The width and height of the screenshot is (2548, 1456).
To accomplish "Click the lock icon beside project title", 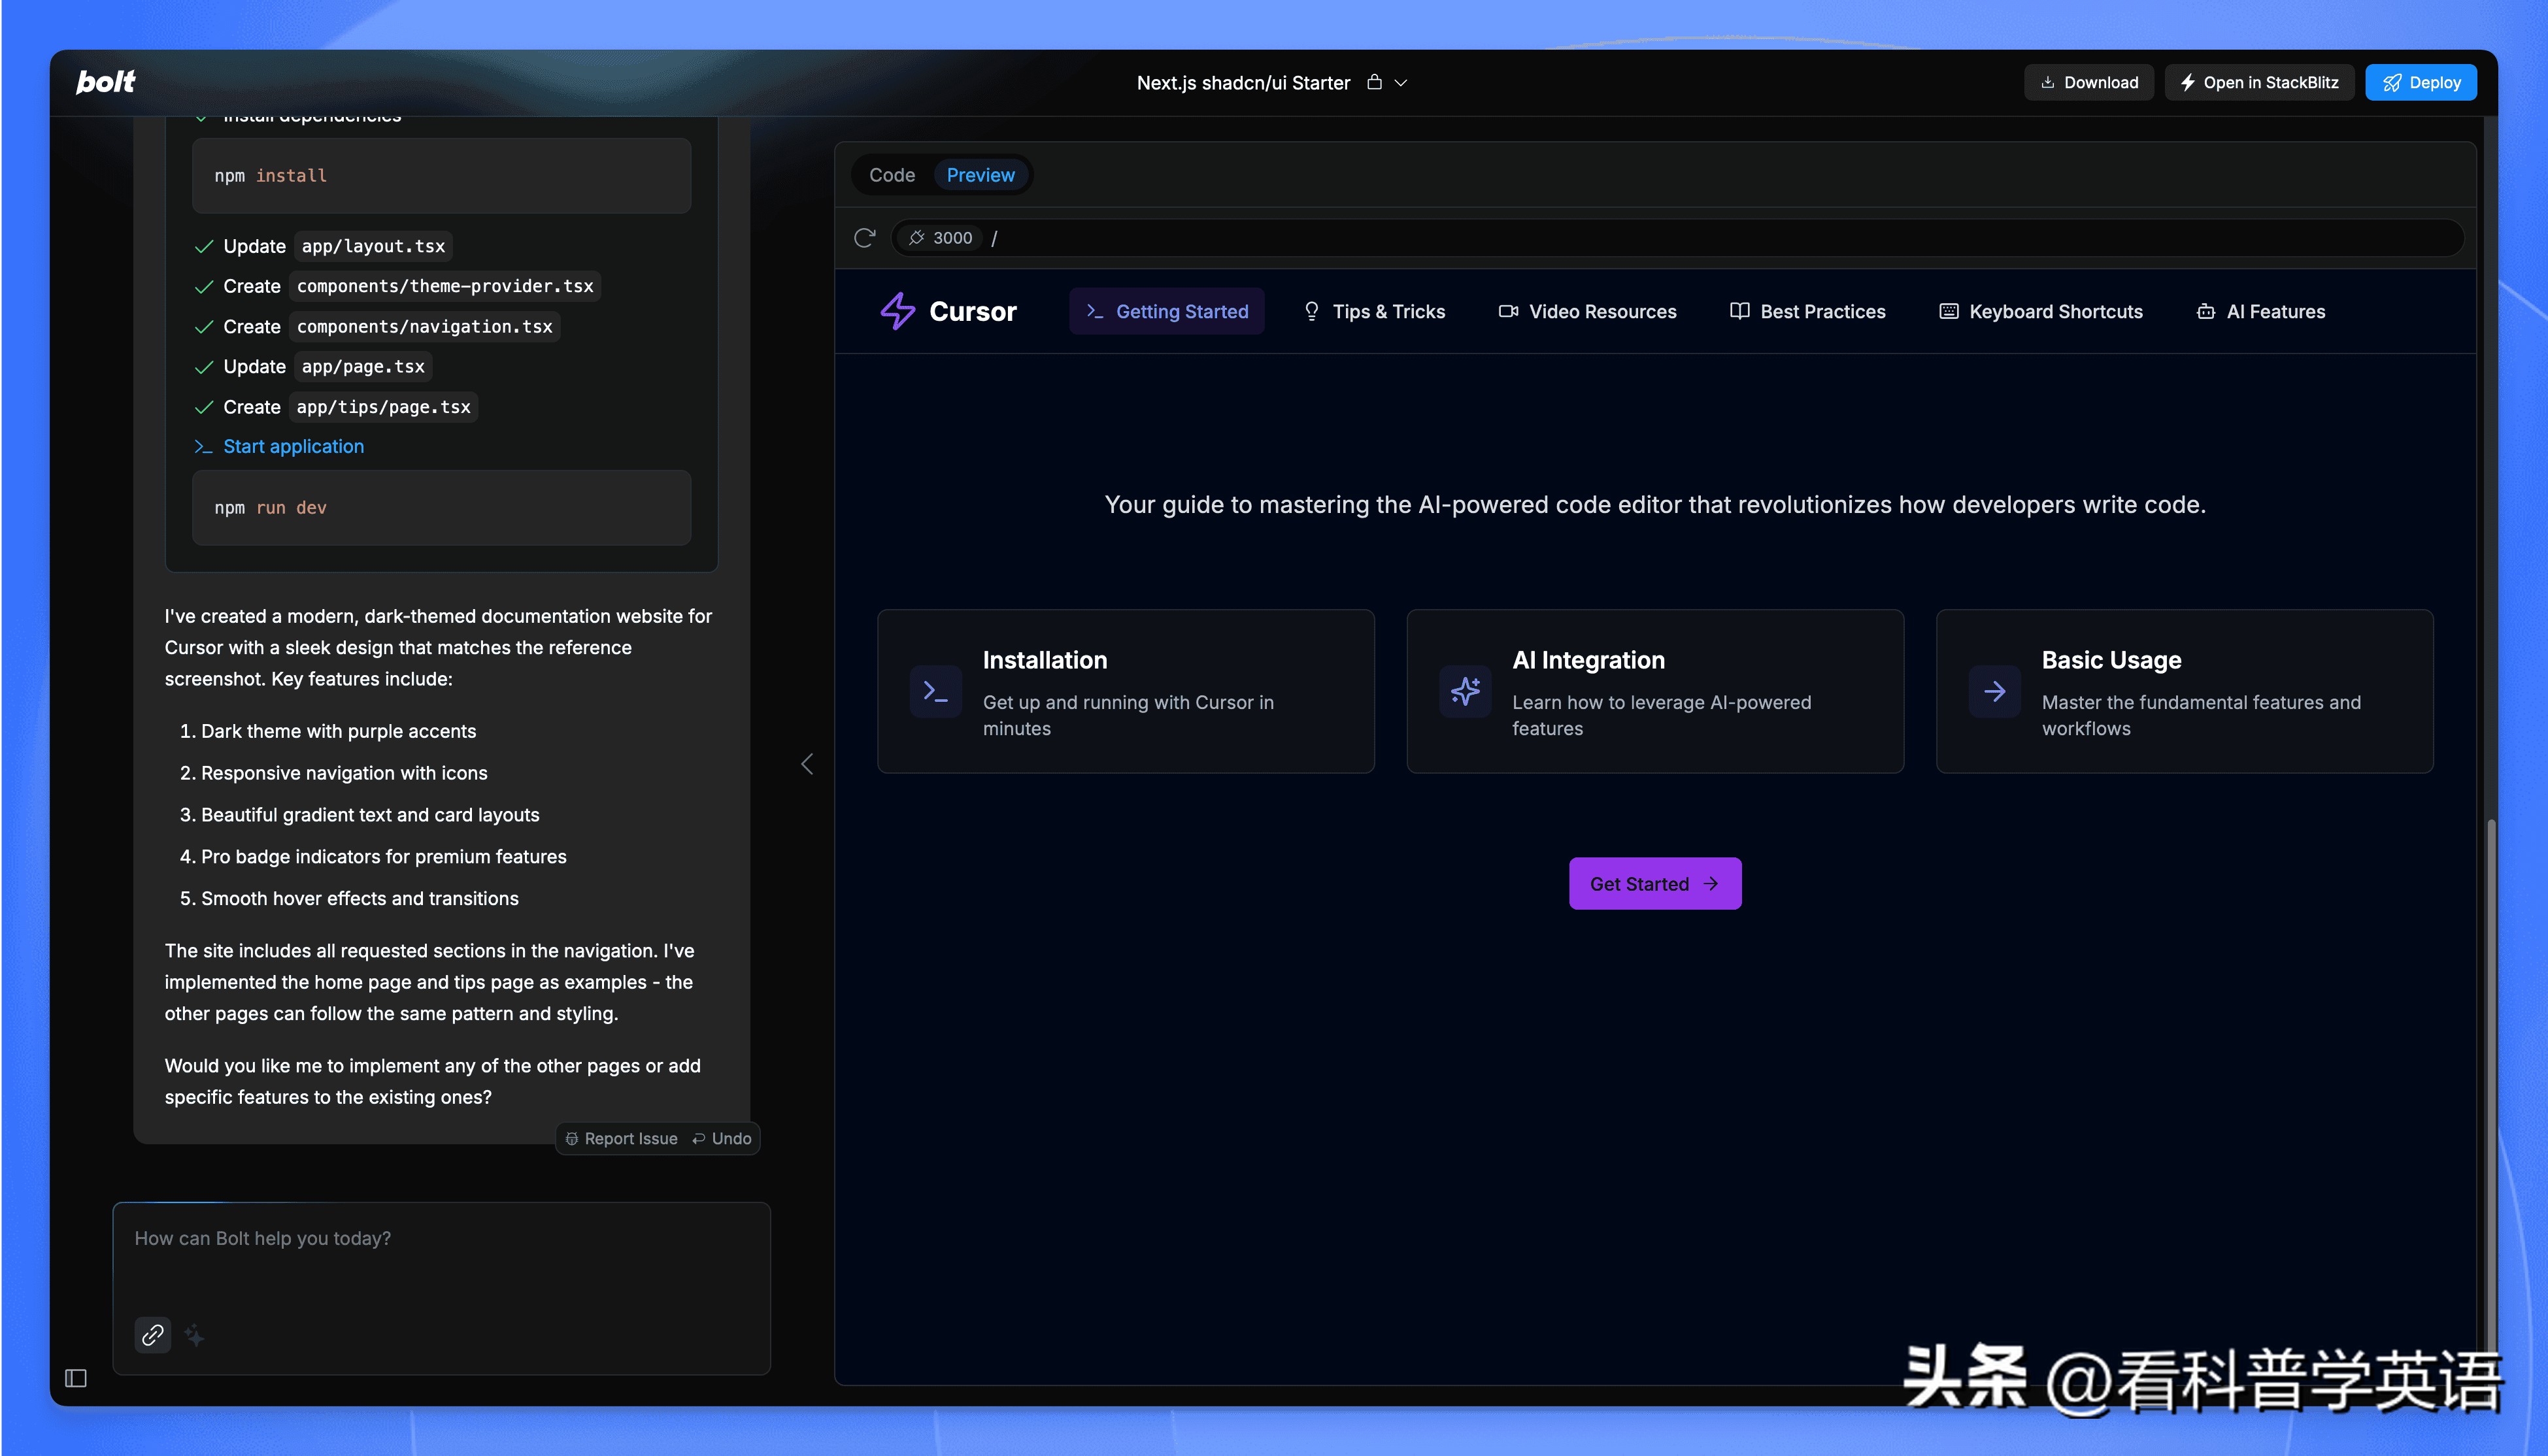I will [x=1374, y=82].
